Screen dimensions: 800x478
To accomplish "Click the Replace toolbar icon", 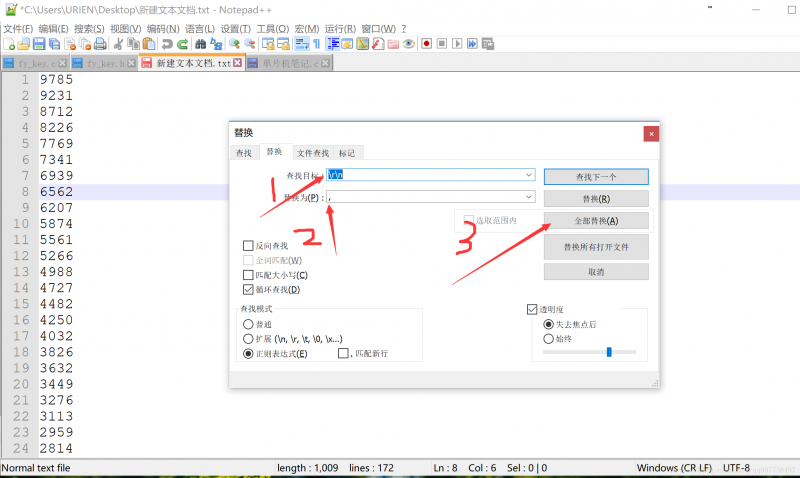I will (x=216, y=44).
